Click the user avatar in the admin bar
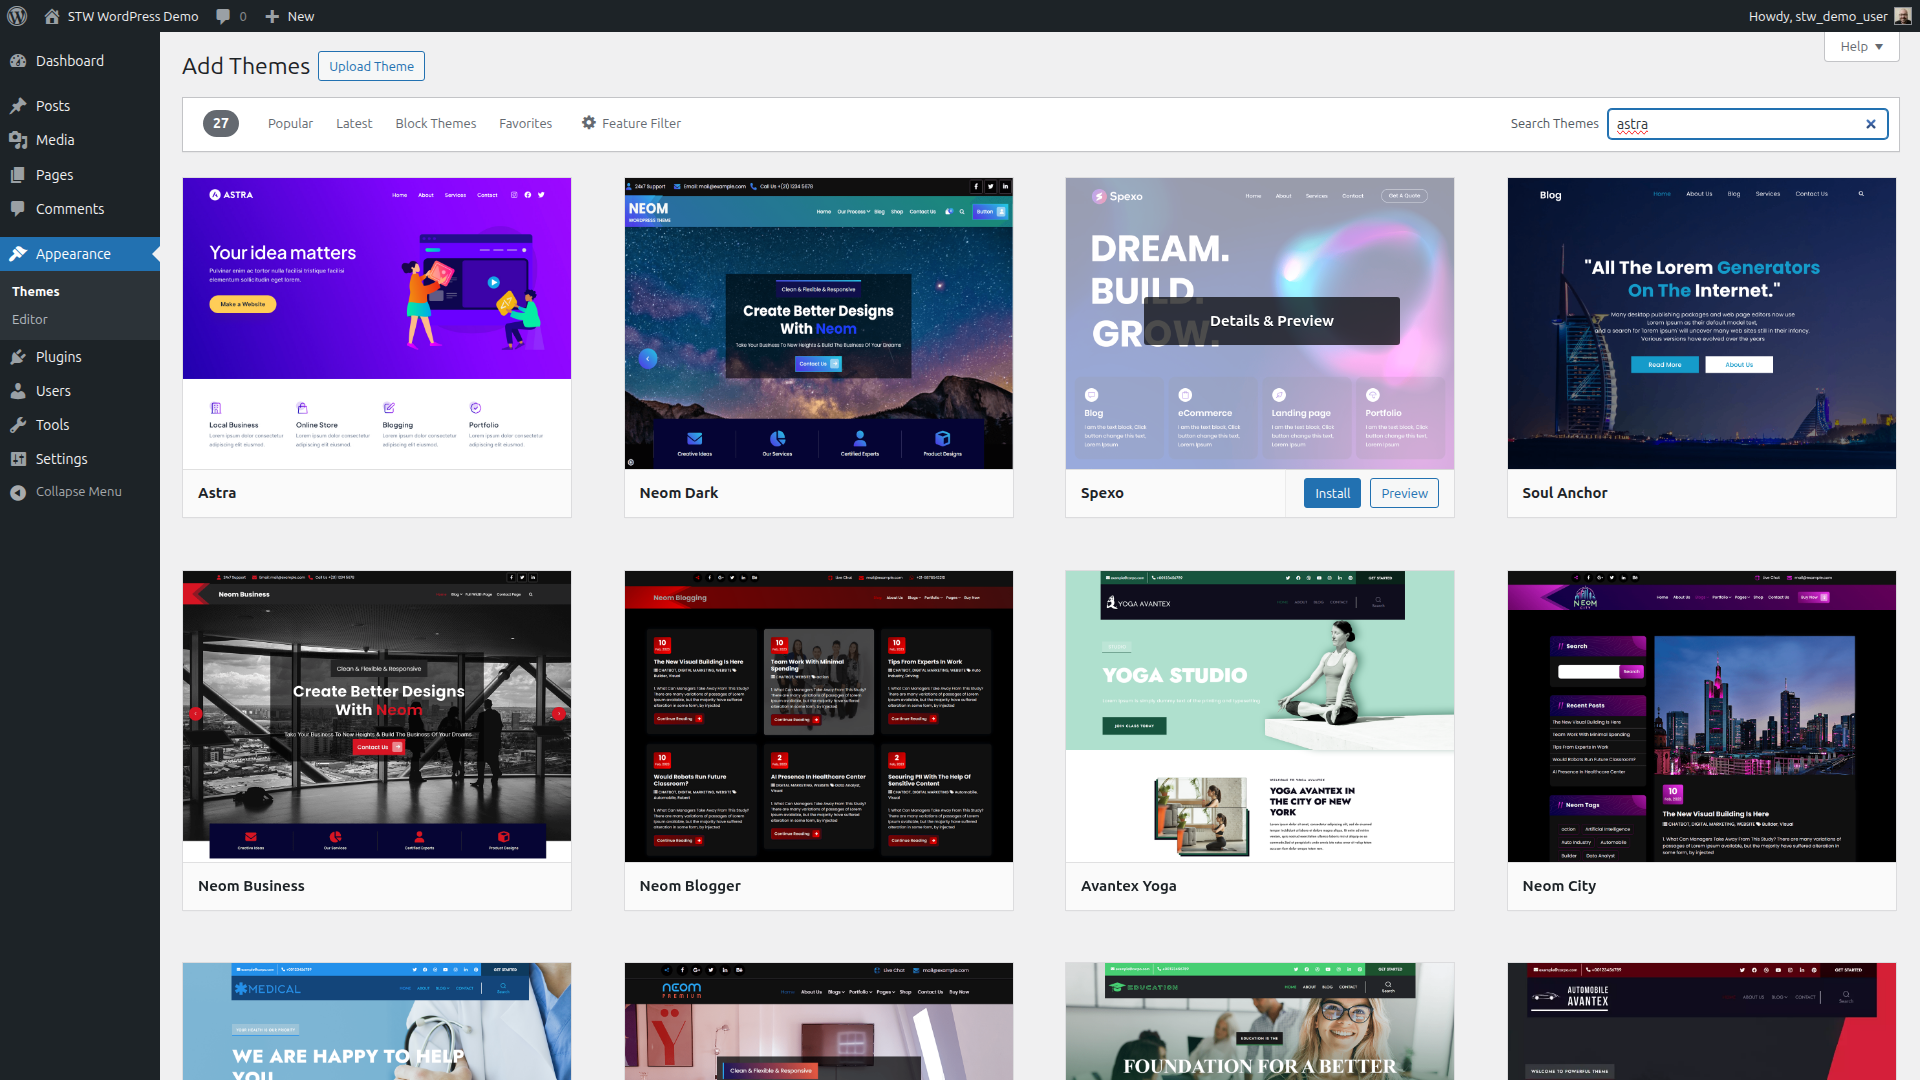This screenshot has width=1920, height=1080. point(1902,16)
